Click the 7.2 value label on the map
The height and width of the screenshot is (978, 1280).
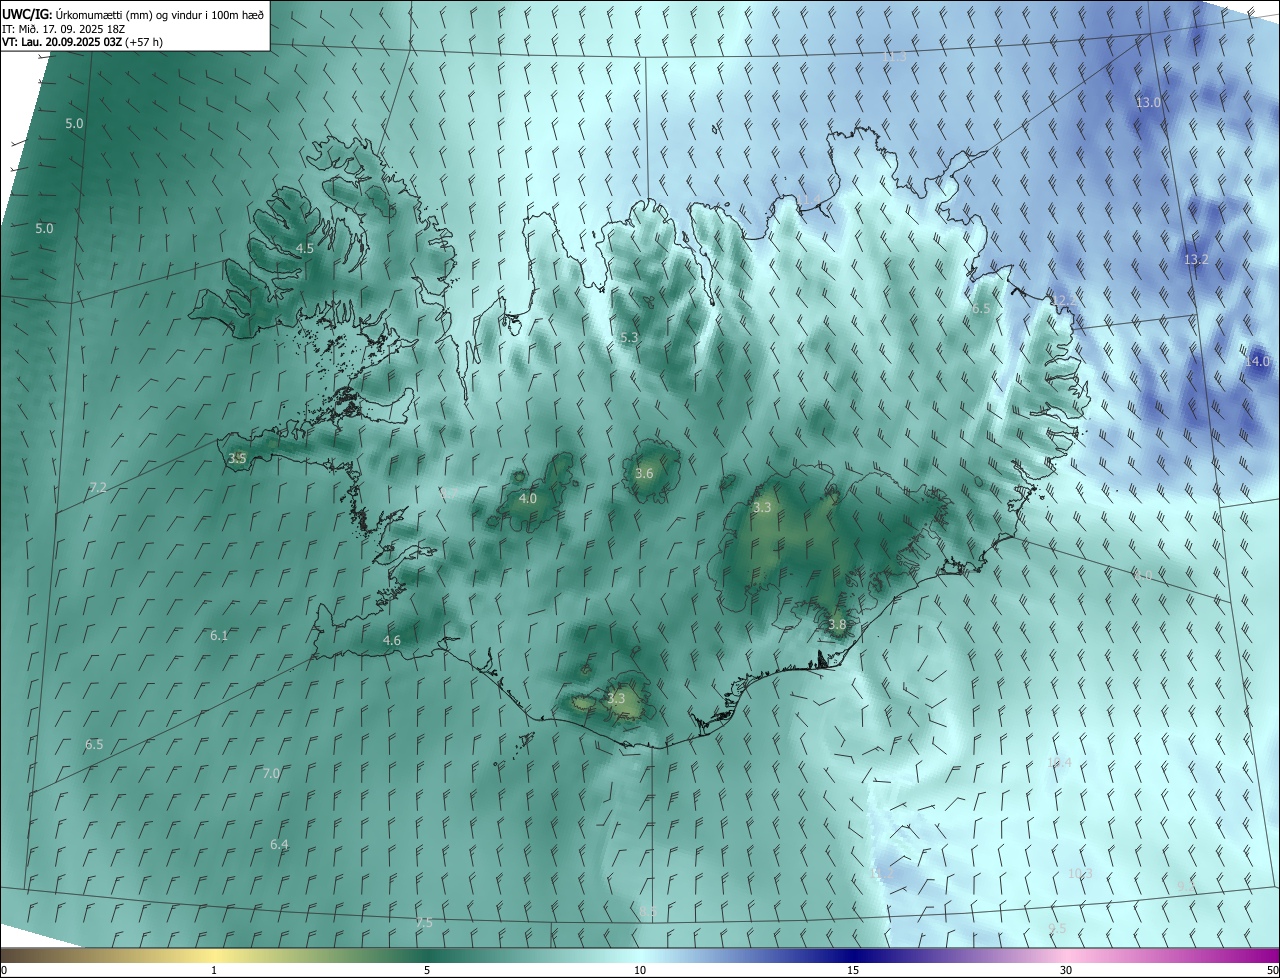(x=98, y=488)
